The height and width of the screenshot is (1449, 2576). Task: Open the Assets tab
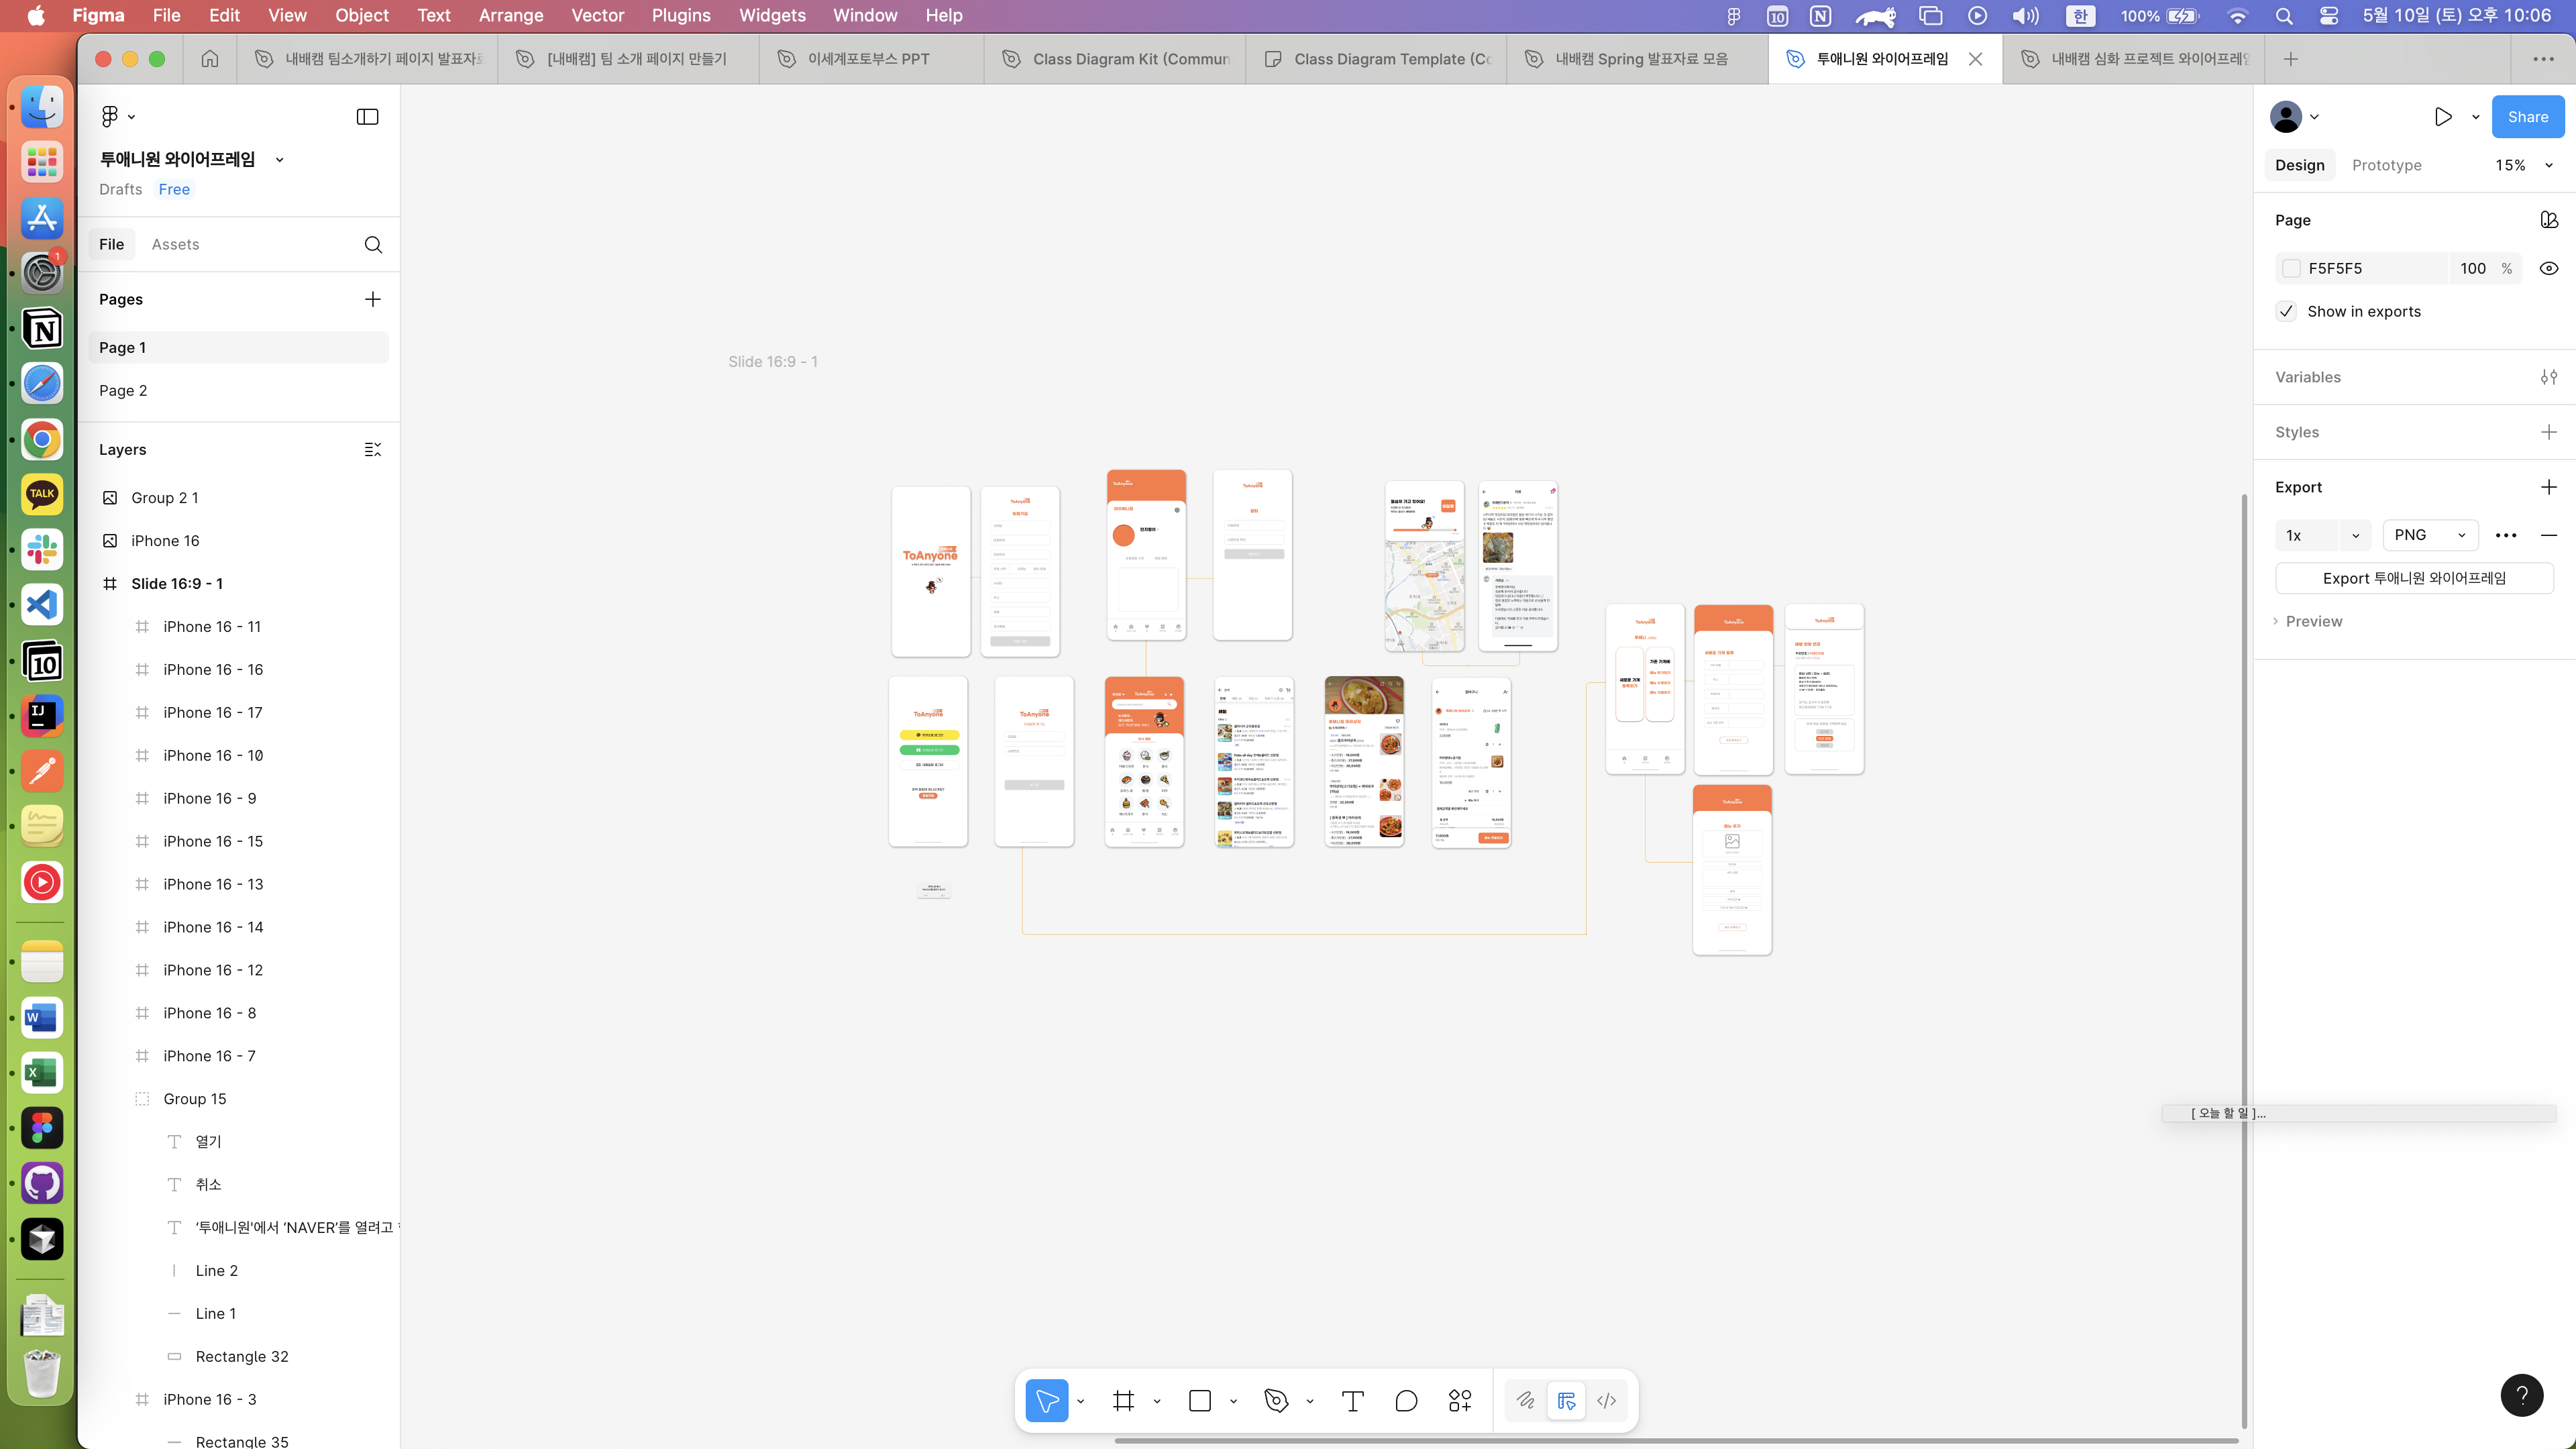[x=175, y=244]
